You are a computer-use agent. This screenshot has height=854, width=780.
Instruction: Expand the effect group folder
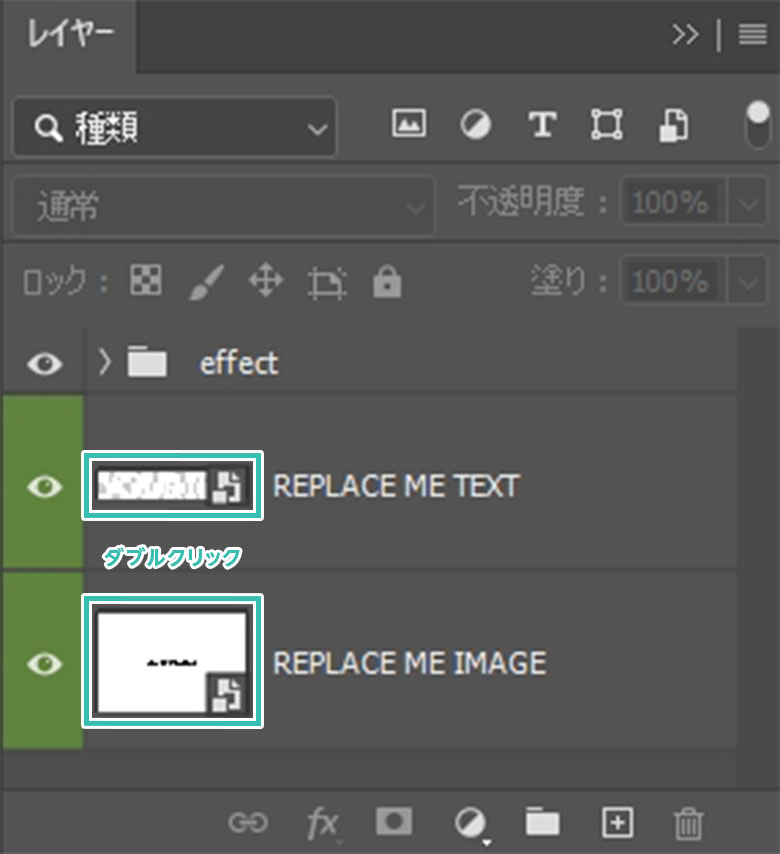[x=105, y=363]
